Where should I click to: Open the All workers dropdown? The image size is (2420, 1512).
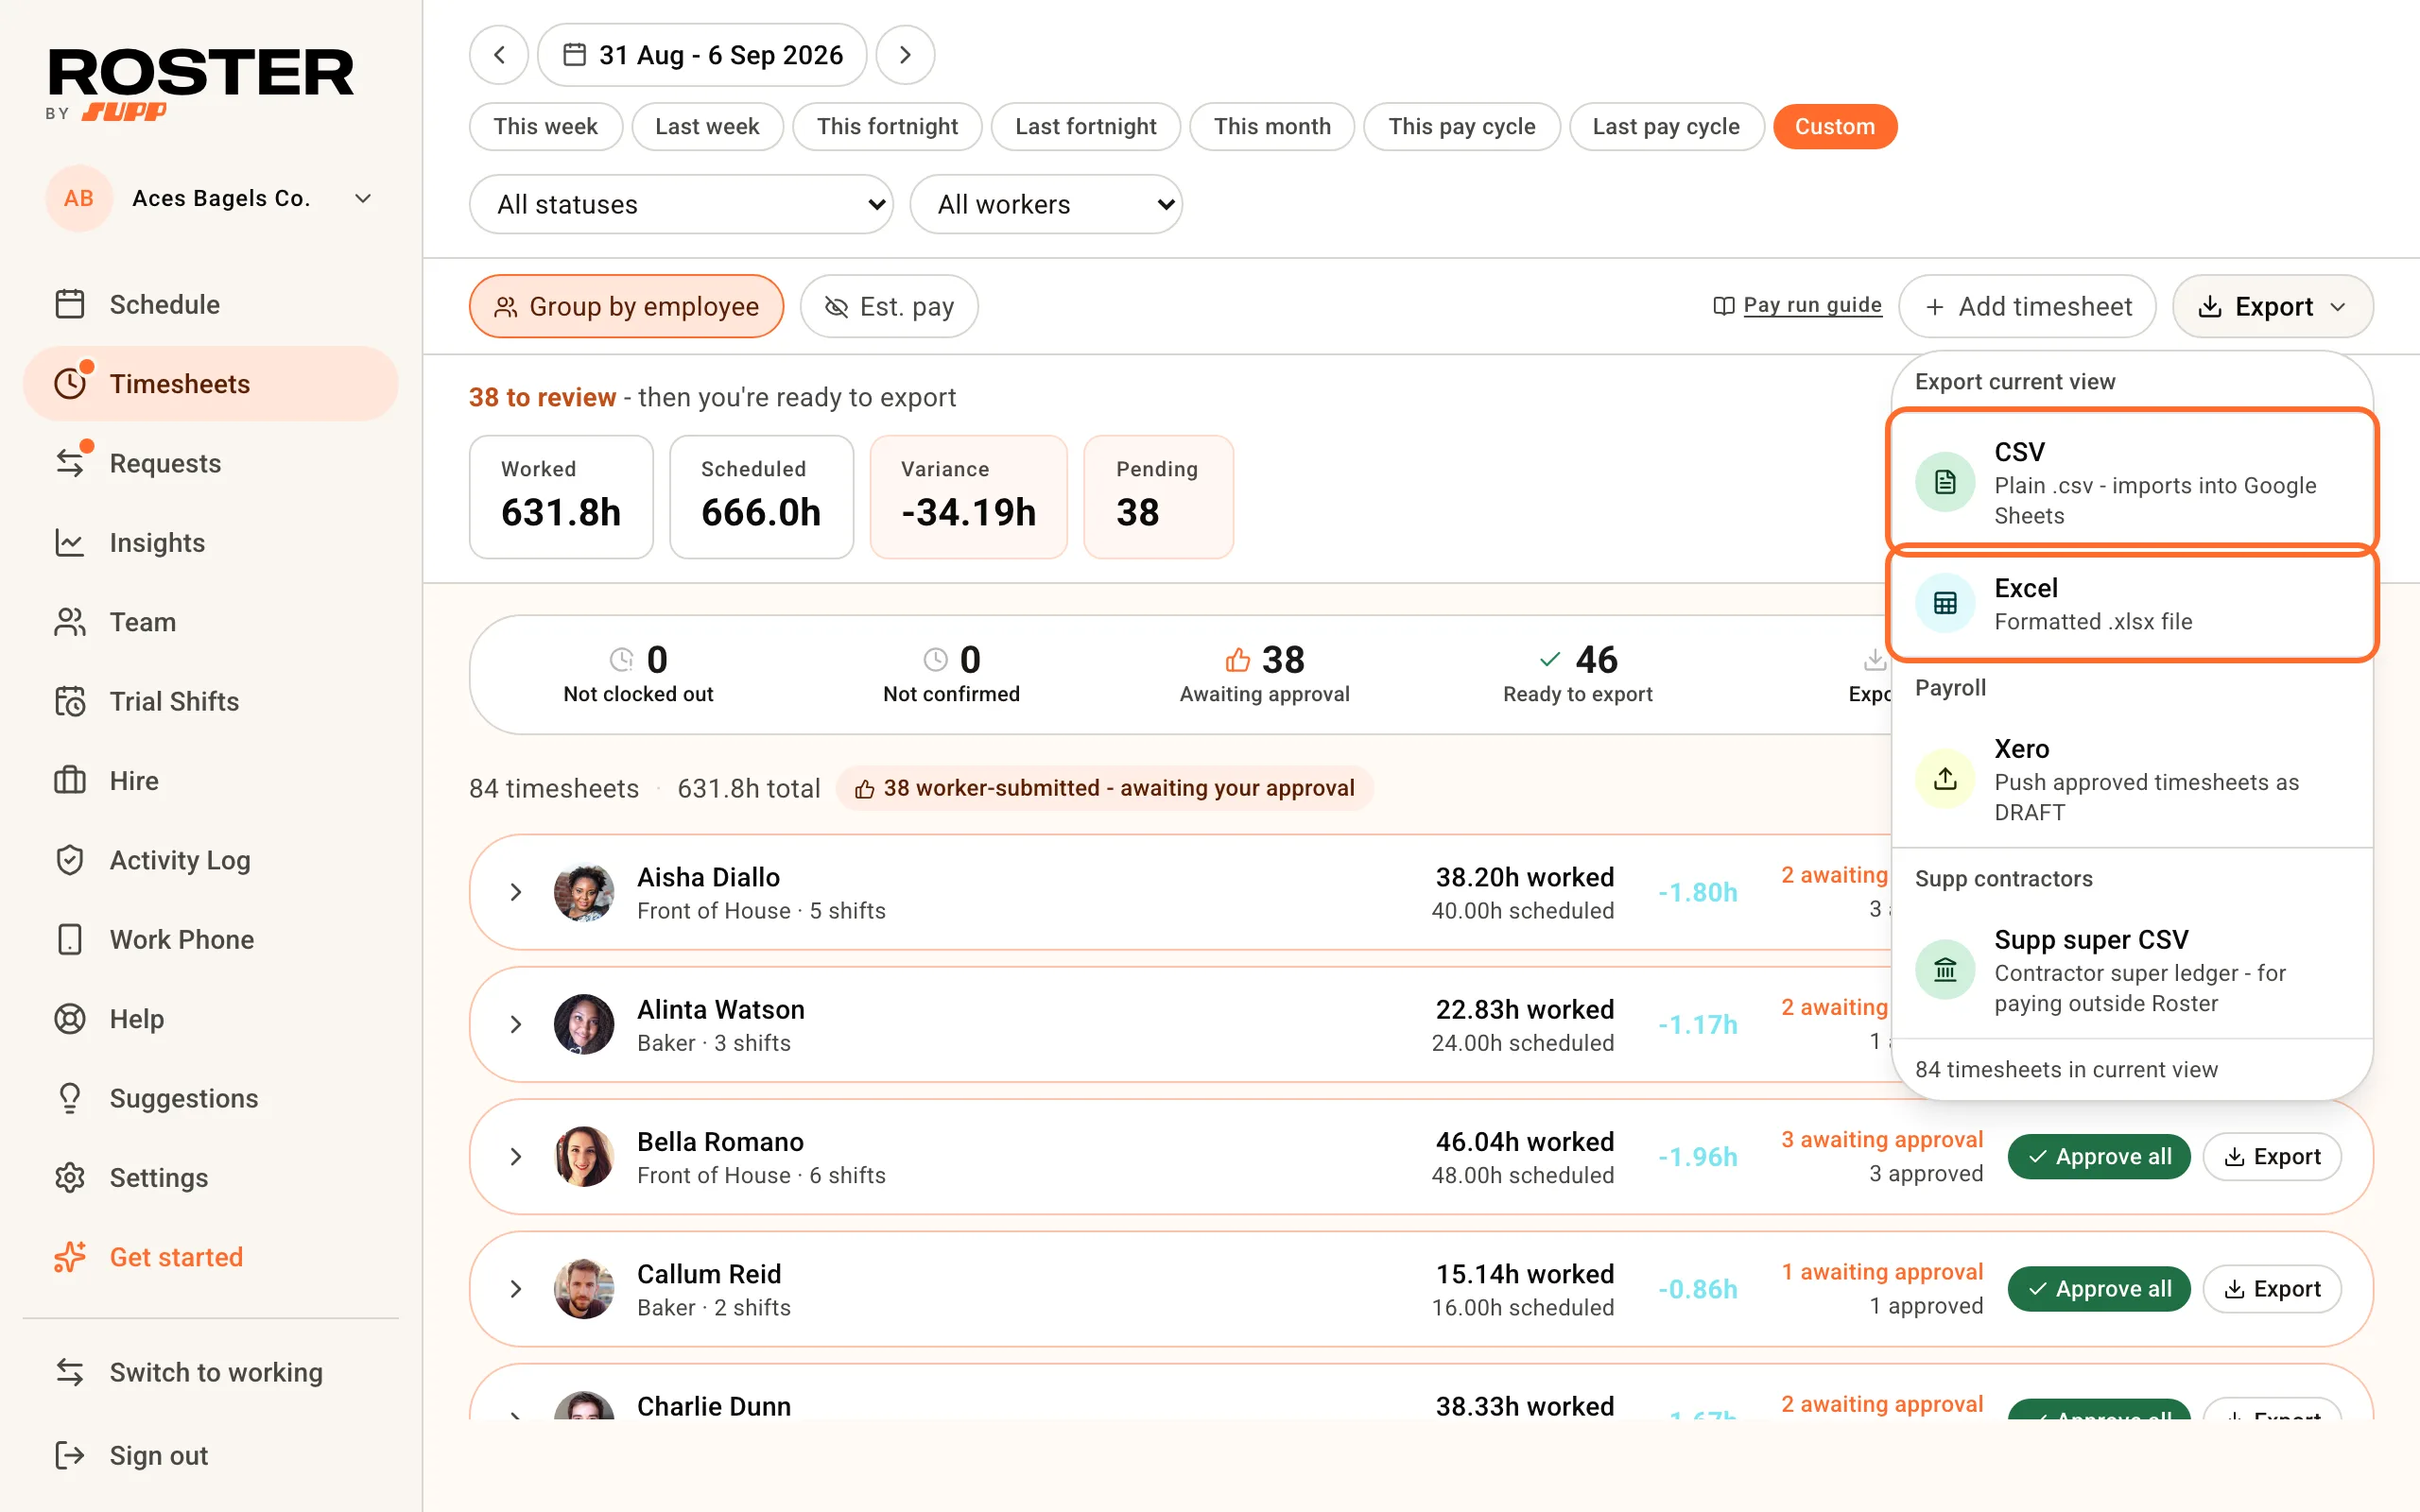point(1046,204)
